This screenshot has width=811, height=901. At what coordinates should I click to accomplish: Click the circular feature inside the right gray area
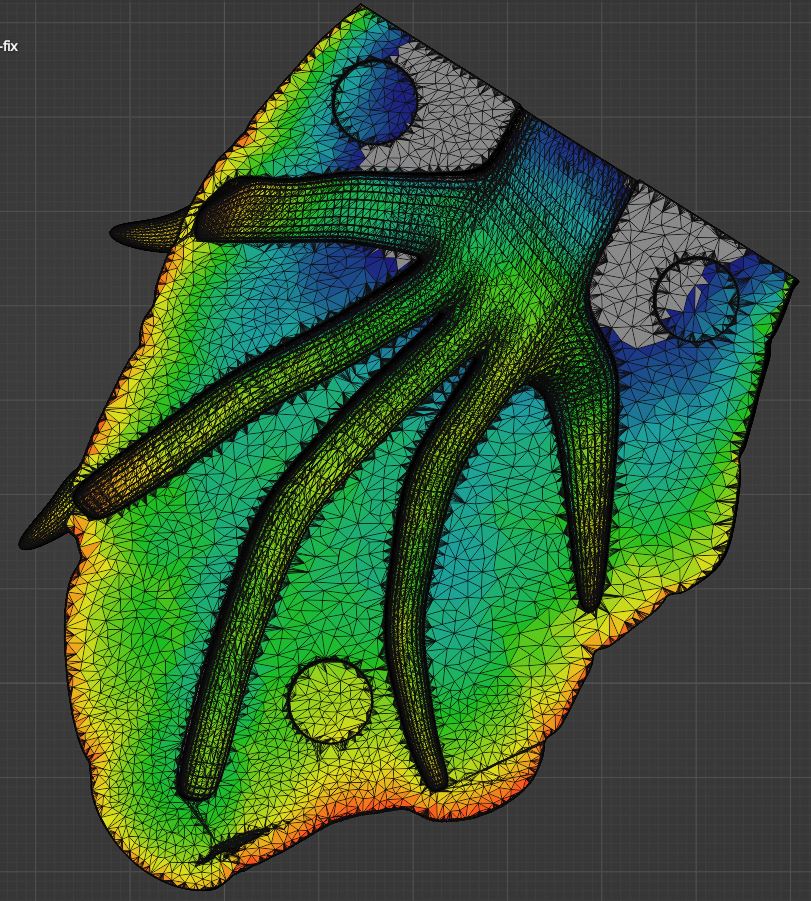tap(696, 301)
